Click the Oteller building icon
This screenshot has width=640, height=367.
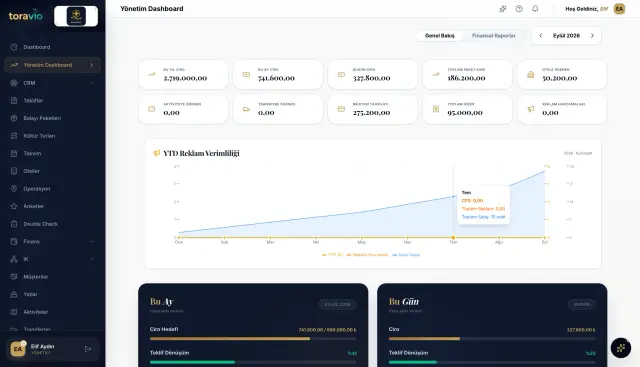14,171
